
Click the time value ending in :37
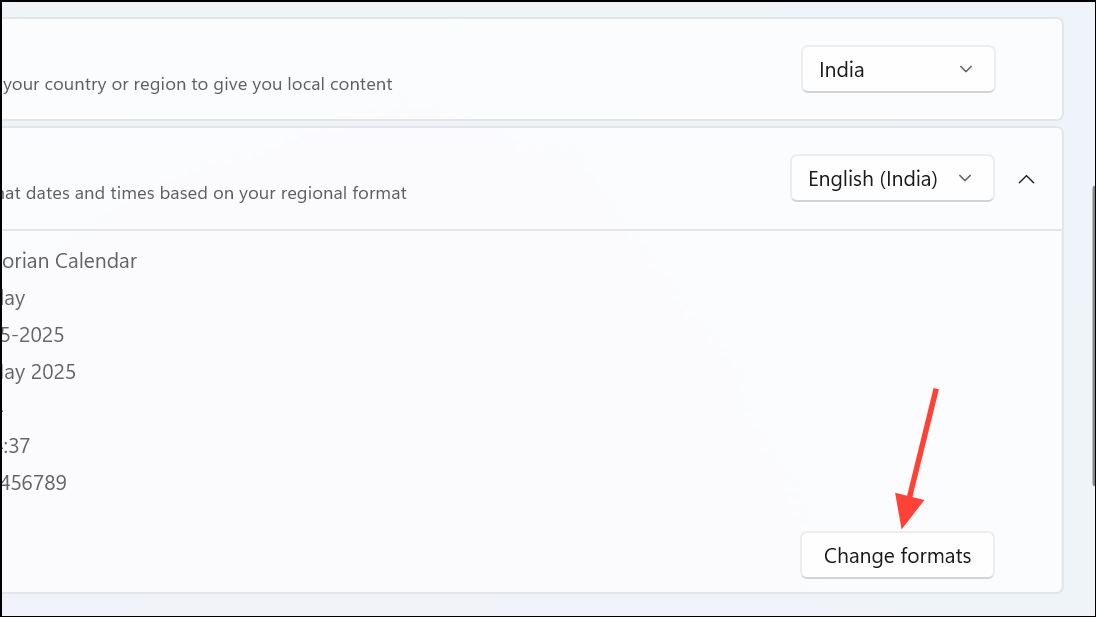click(16, 445)
